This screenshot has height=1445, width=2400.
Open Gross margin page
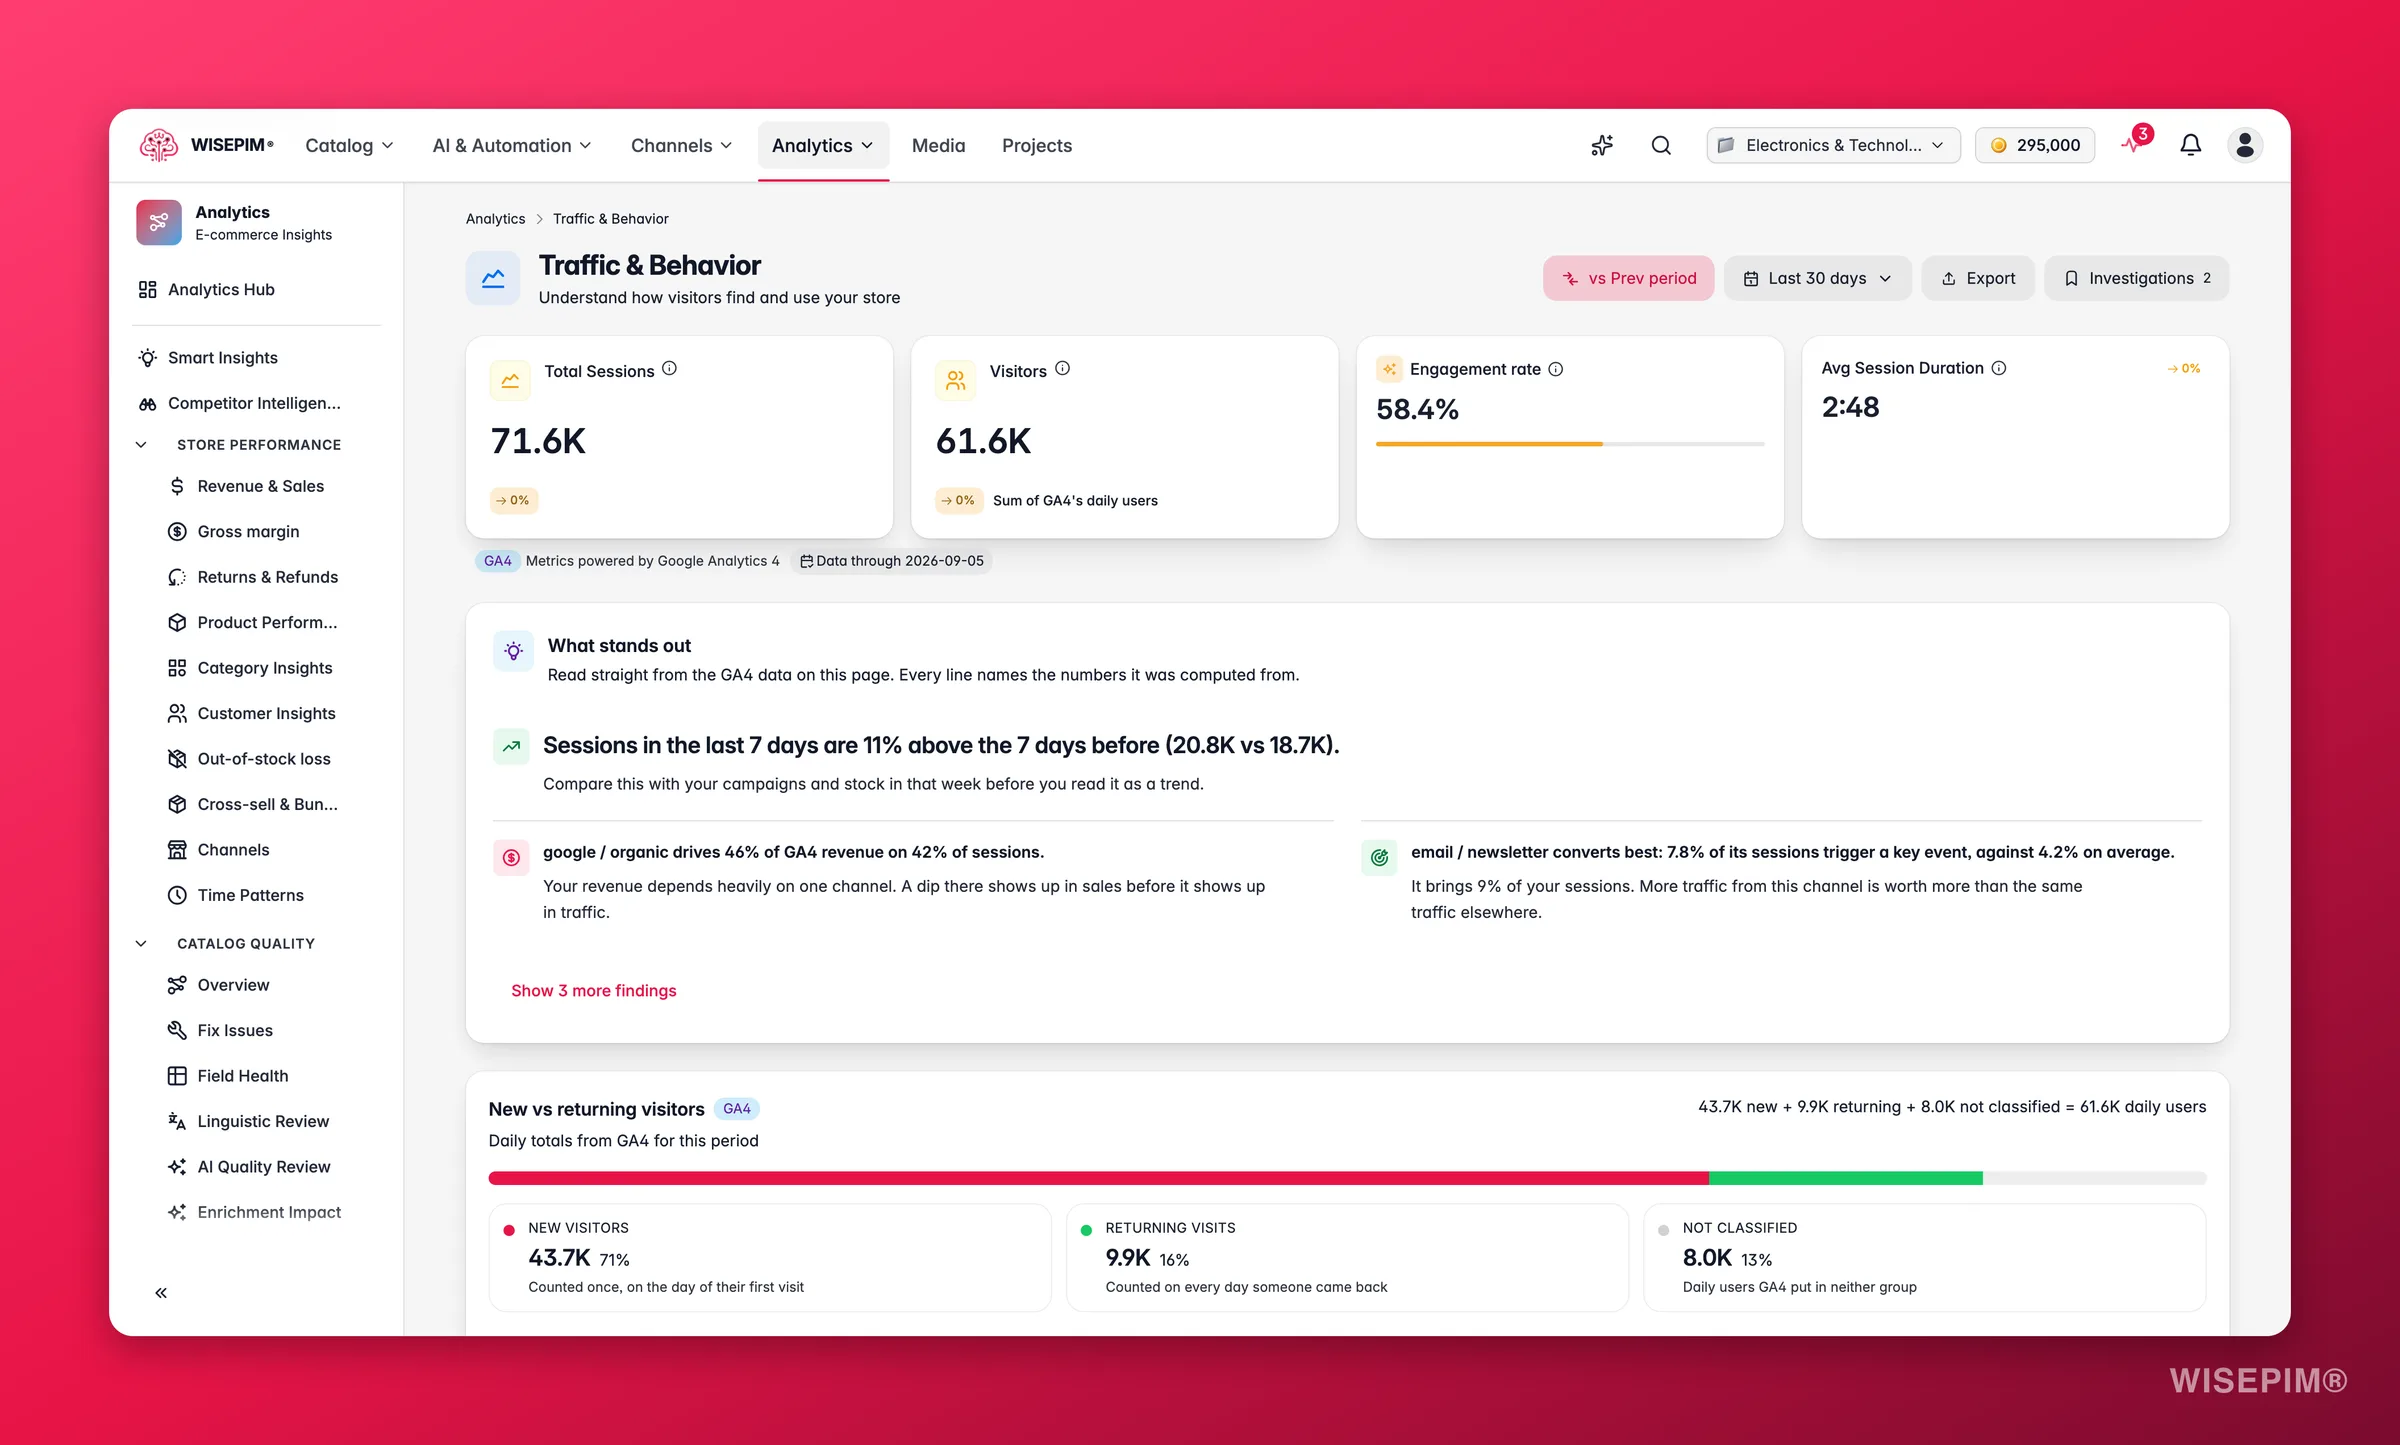click(x=270, y=531)
